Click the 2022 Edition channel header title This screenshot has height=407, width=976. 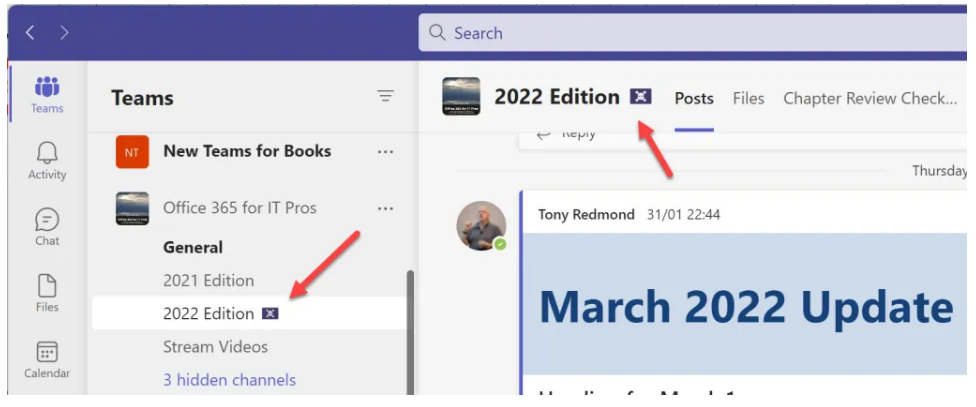(557, 97)
